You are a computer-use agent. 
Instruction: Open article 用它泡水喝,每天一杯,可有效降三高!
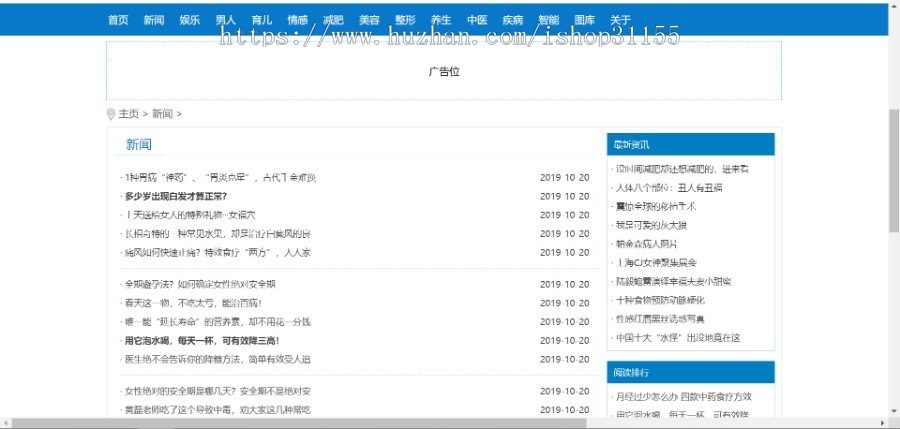202,341
